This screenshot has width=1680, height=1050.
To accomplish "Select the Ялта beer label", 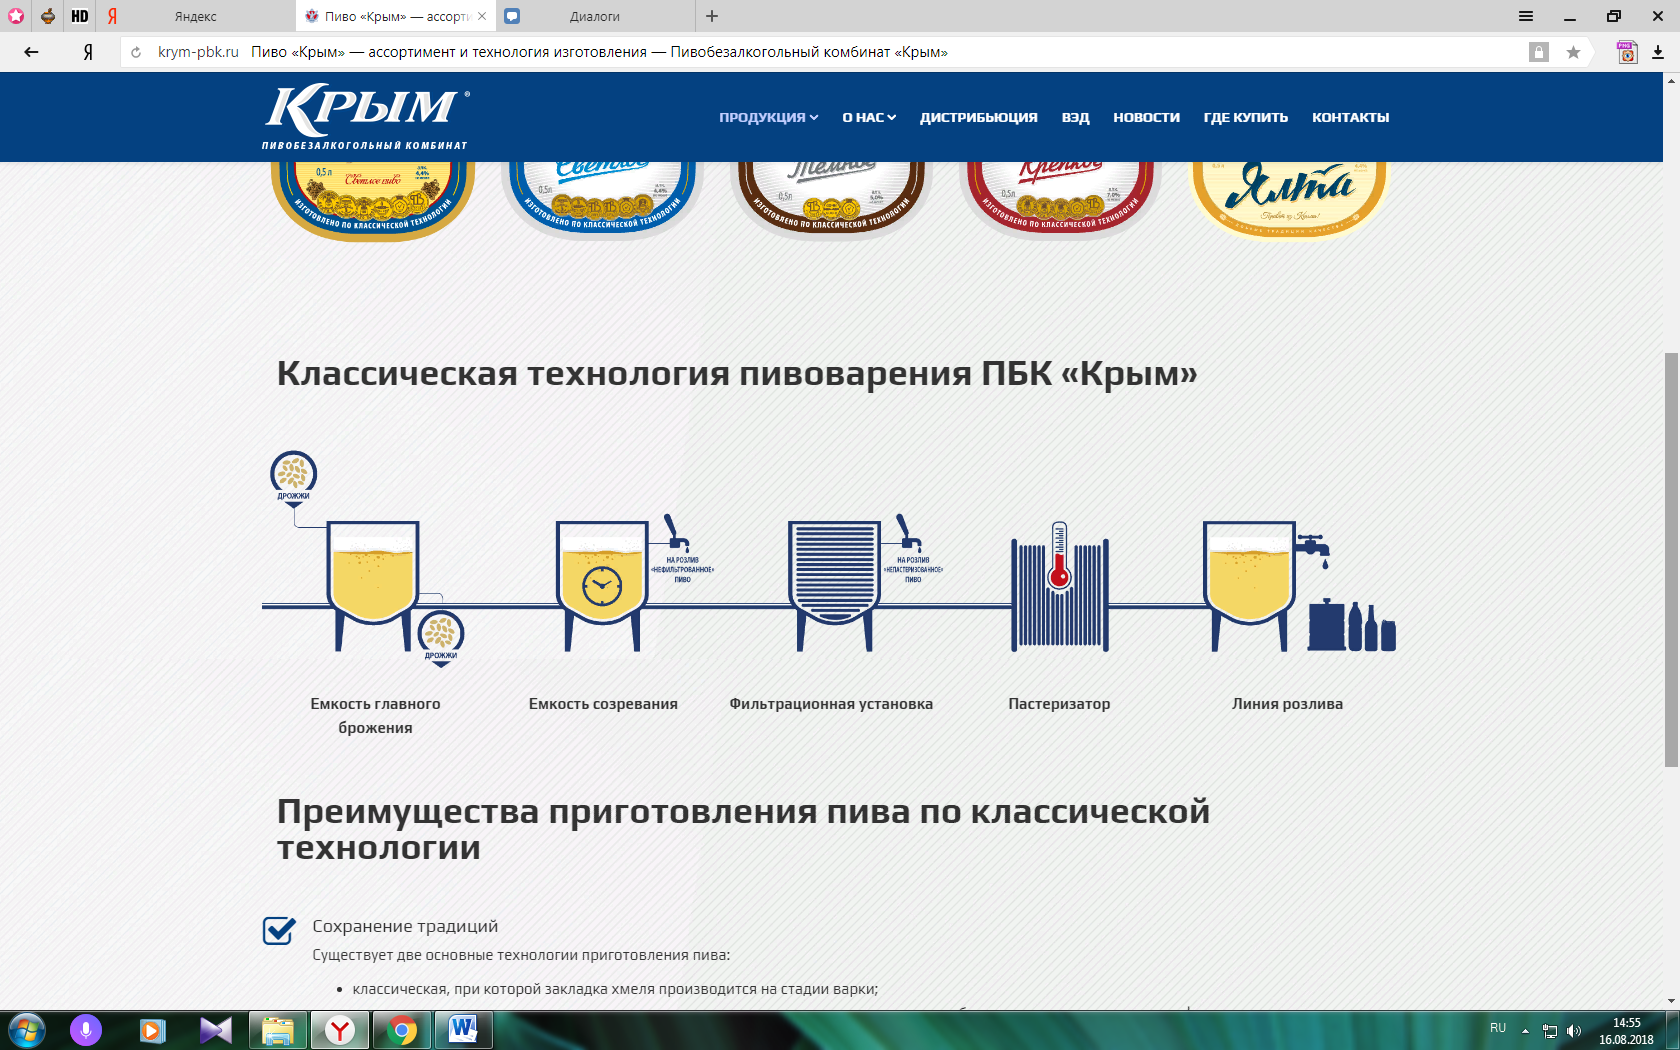I will coord(1289,200).
